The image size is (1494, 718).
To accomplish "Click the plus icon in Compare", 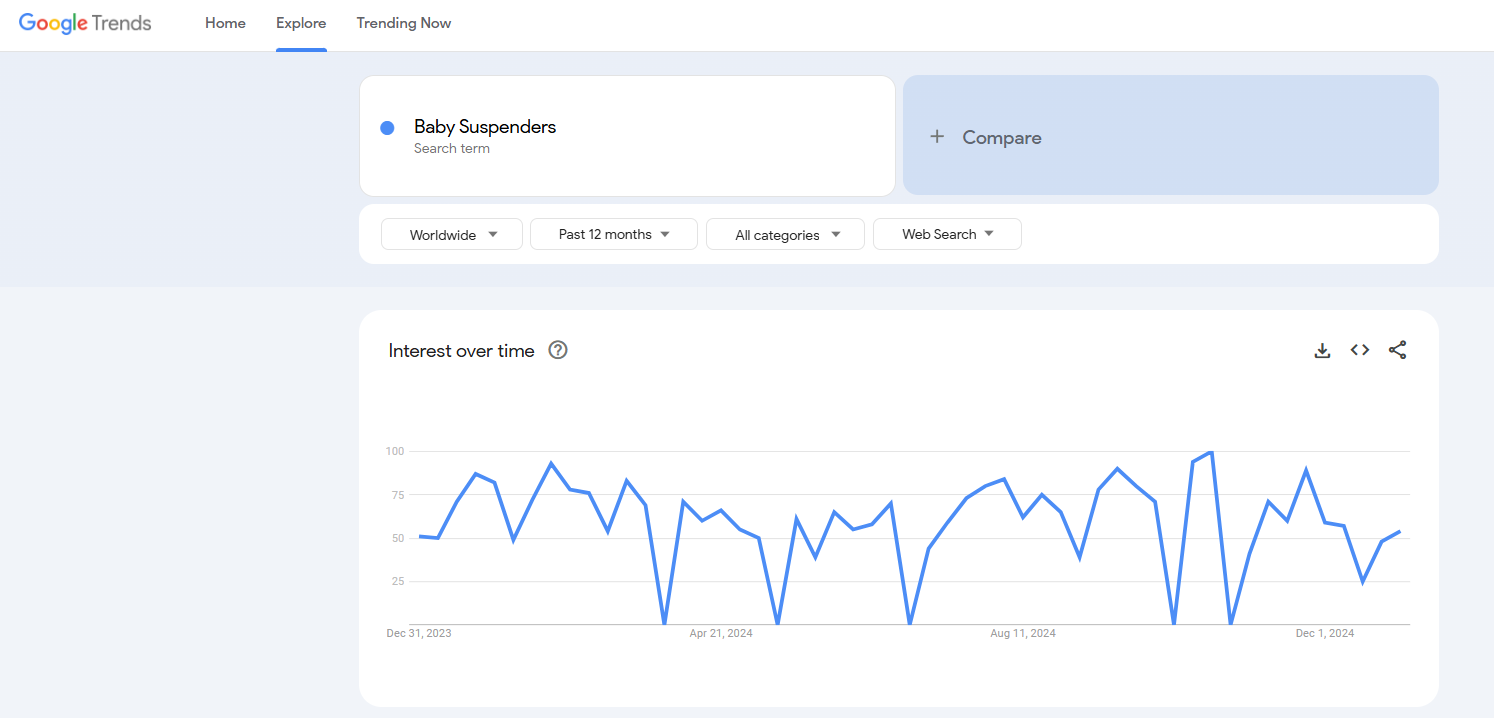I will (x=937, y=137).
